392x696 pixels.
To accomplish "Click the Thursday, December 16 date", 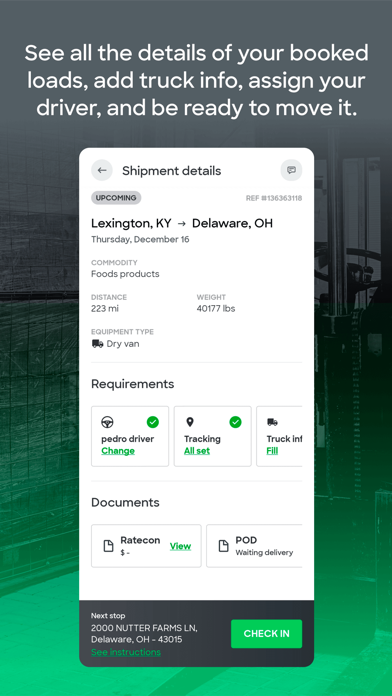I will pos(140,240).
